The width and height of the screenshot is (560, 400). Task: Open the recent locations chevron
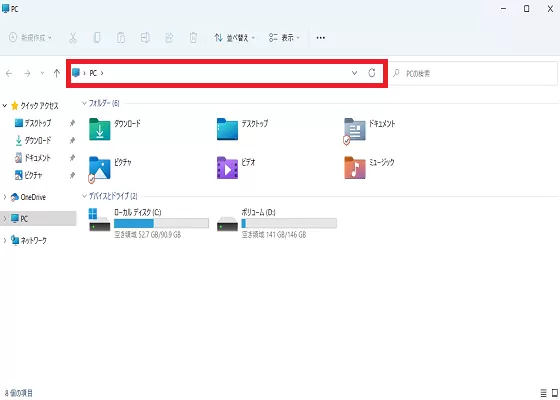pos(42,73)
